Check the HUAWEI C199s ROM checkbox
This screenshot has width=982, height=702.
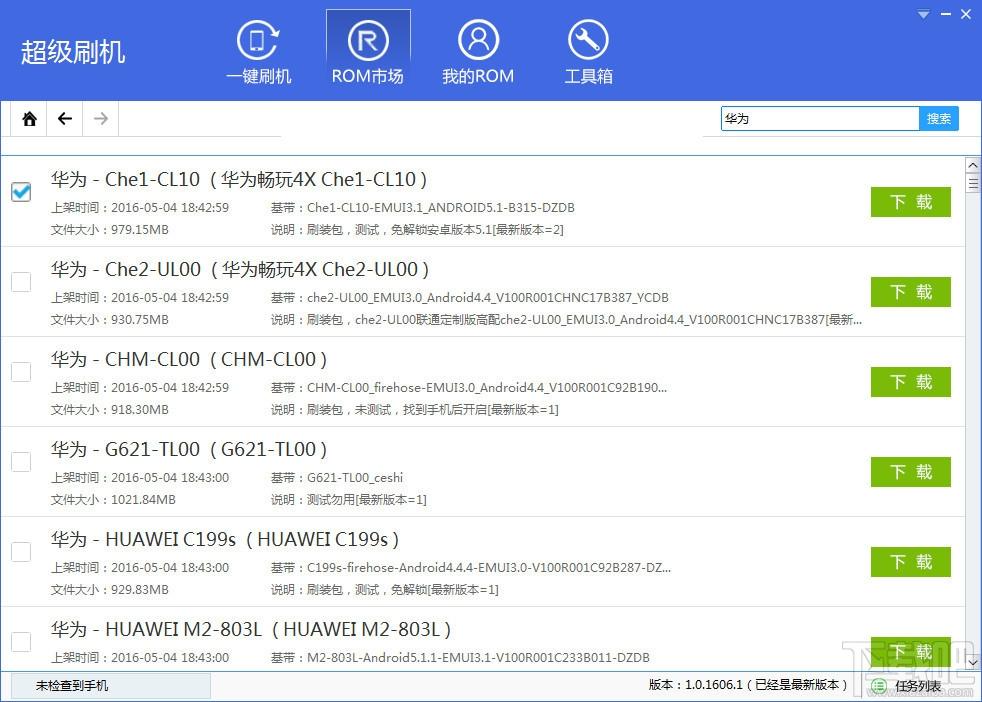point(21,552)
